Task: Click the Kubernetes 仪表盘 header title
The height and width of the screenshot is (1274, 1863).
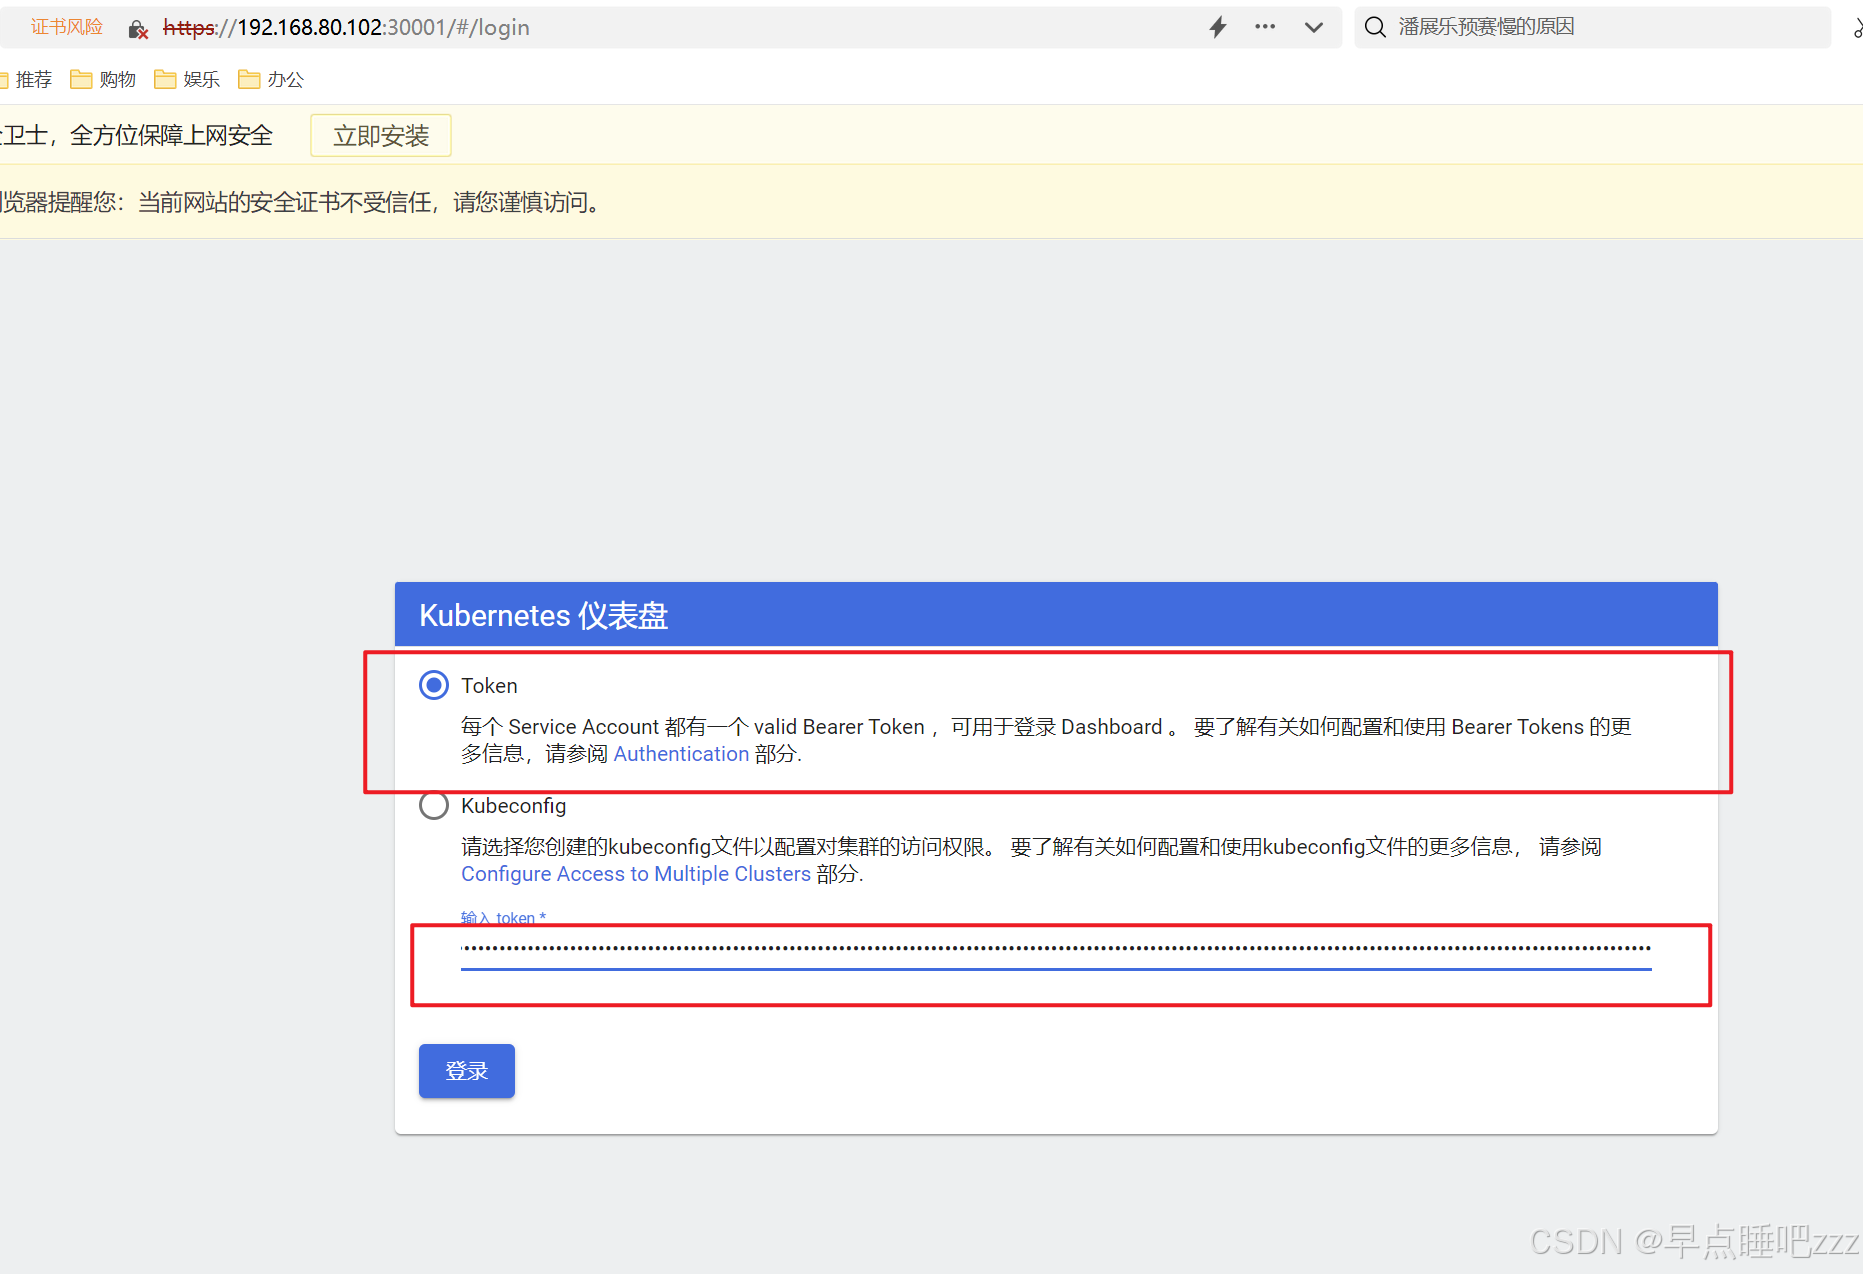Action: [x=543, y=615]
